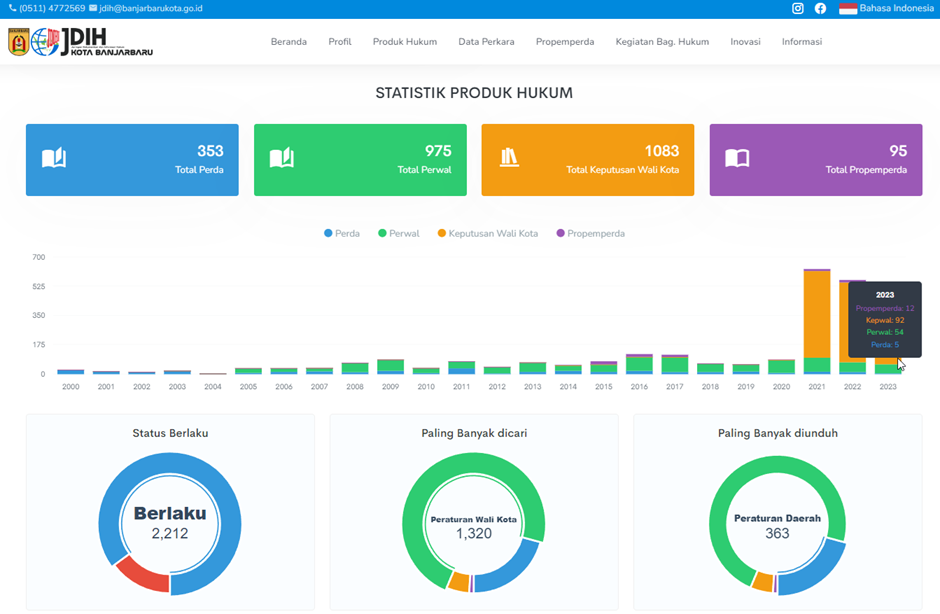
Task: Expand the Profil navigation menu
Action: pyautogui.click(x=340, y=42)
